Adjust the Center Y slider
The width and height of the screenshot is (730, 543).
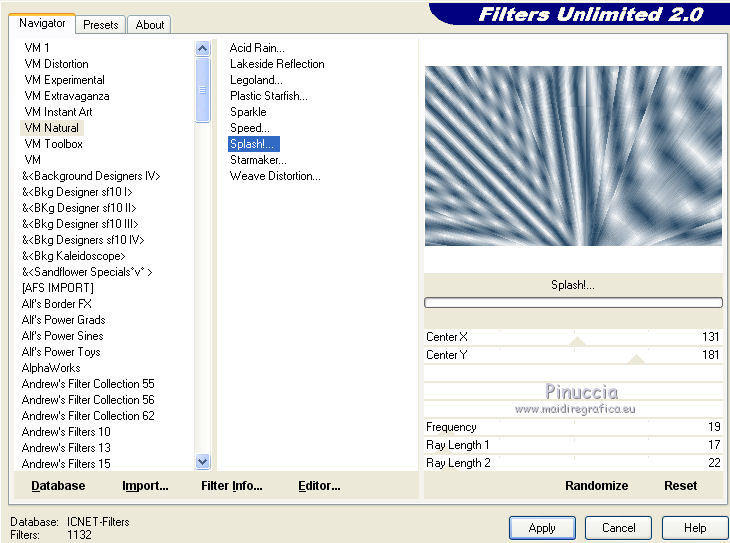pos(573,355)
